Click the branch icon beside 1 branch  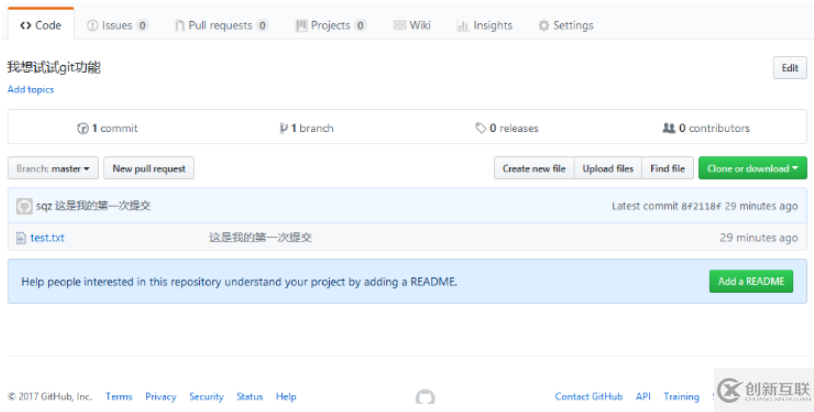pos(283,128)
